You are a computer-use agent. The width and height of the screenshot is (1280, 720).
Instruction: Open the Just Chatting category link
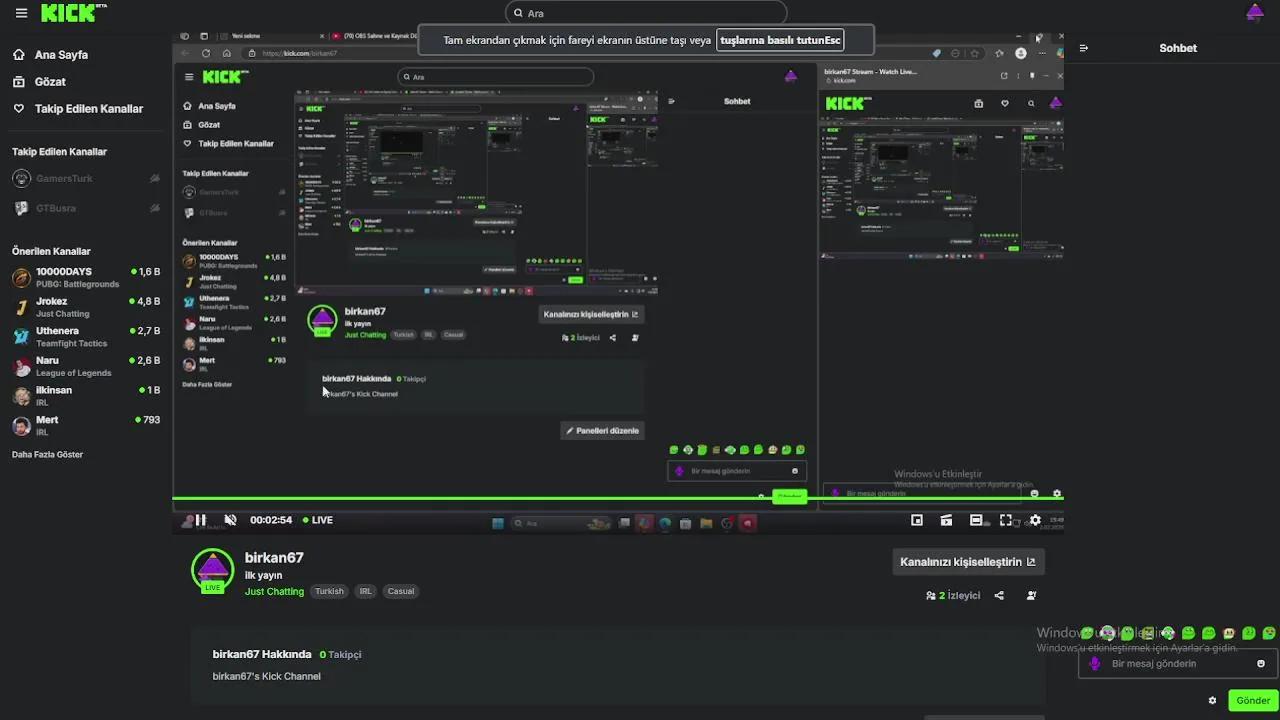click(274, 592)
